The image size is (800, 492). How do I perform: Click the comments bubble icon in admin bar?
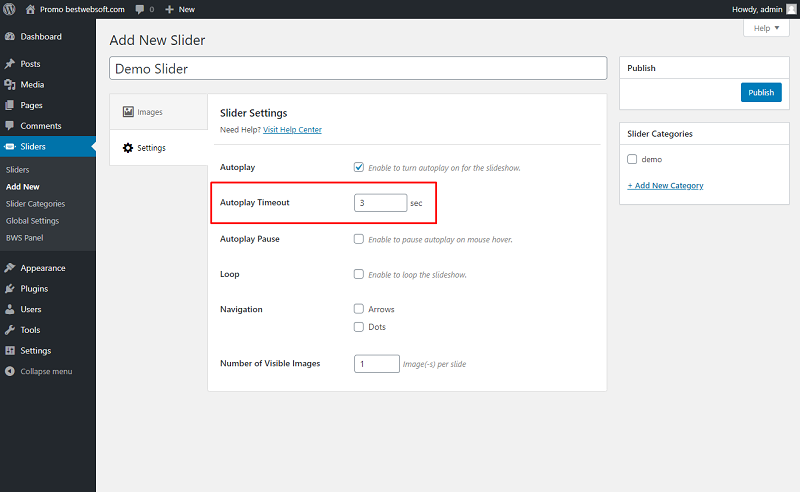pos(140,9)
